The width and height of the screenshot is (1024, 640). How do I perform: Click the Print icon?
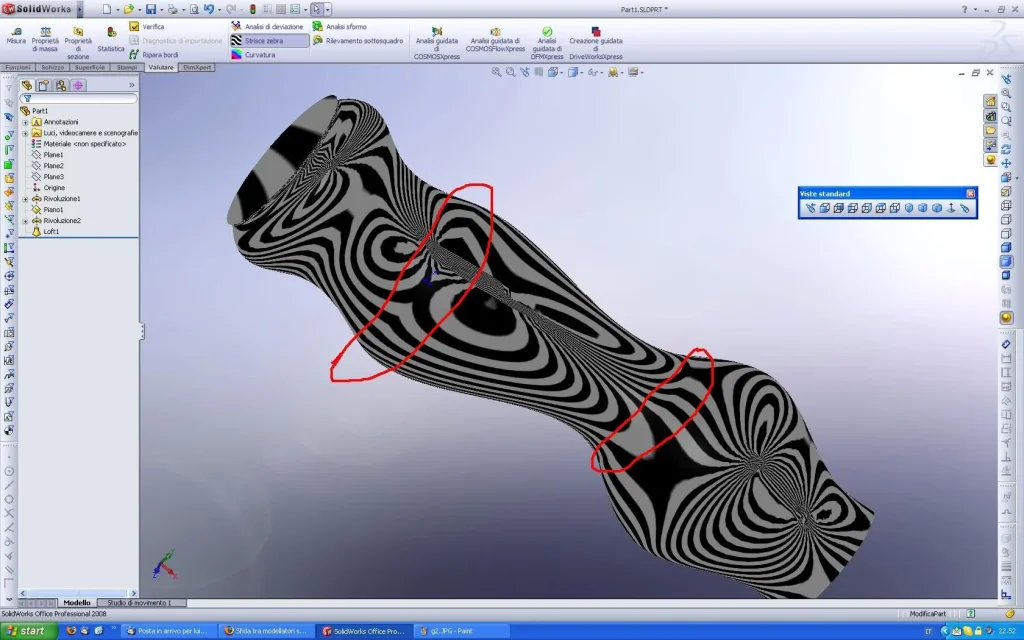pos(172,9)
